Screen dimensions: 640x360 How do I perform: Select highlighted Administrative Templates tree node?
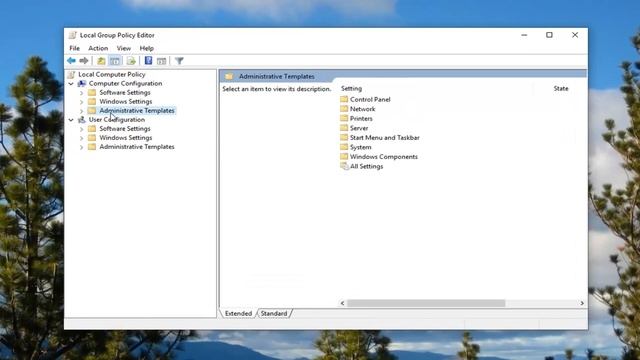pyautogui.click(x=137, y=111)
